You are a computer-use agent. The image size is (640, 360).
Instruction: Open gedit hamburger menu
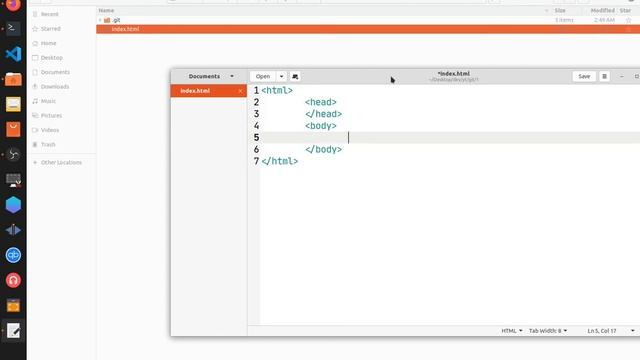click(x=604, y=76)
